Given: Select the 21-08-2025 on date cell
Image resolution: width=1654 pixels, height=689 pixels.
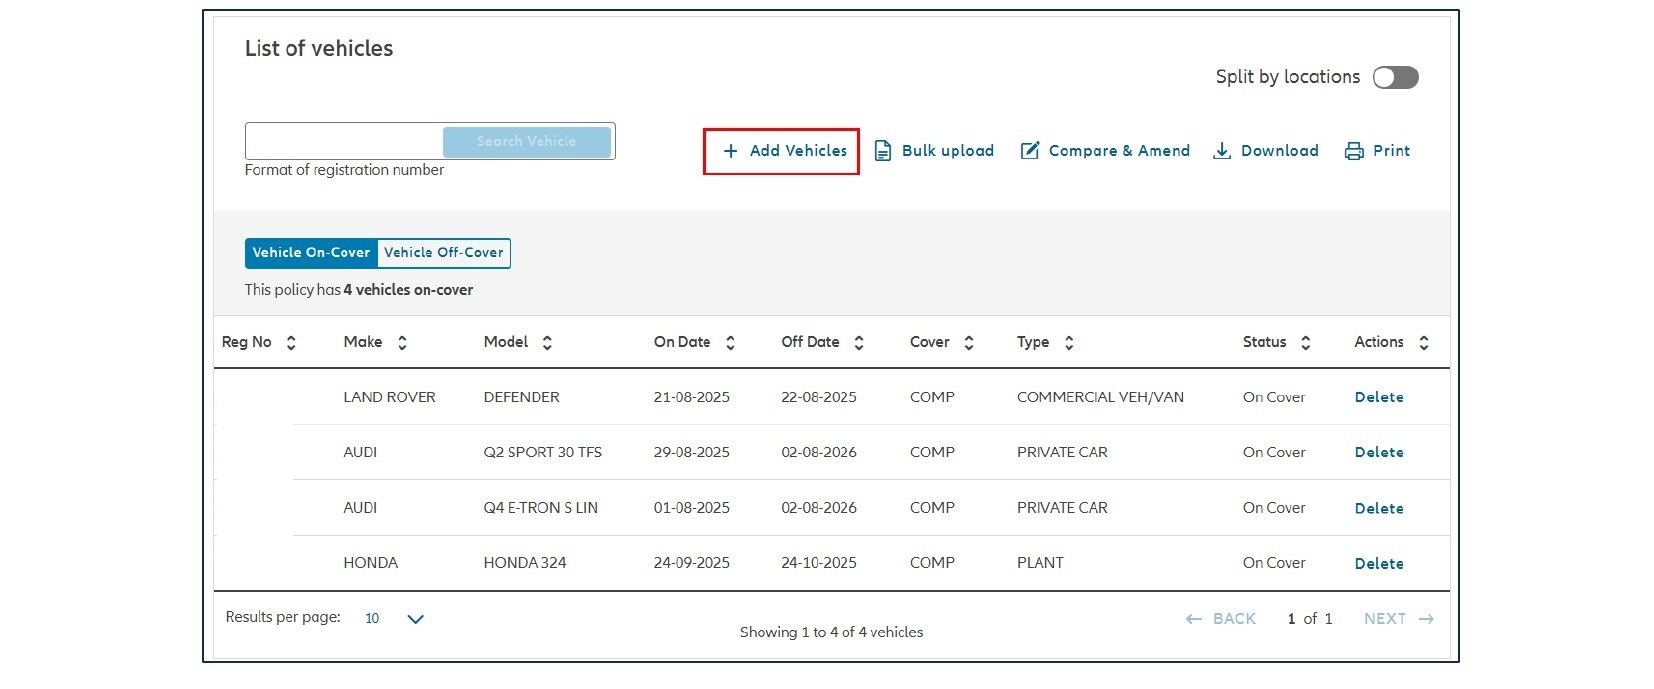Looking at the screenshot, I should point(692,397).
